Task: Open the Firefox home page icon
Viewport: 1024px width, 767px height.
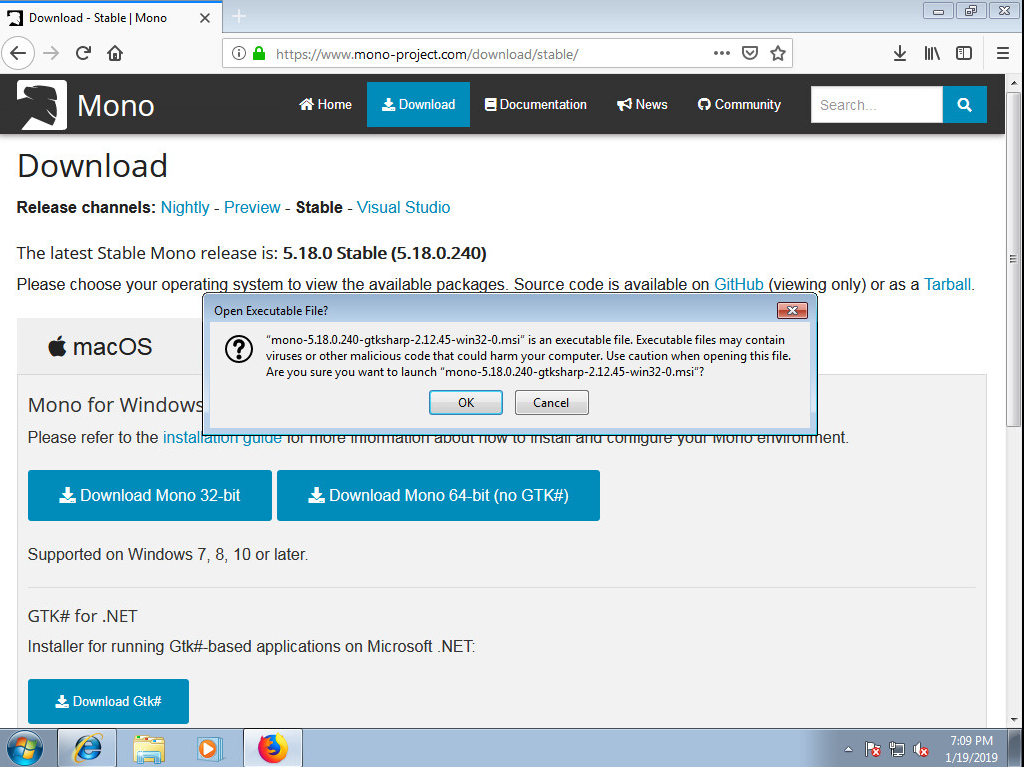Action: [x=115, y=54]
